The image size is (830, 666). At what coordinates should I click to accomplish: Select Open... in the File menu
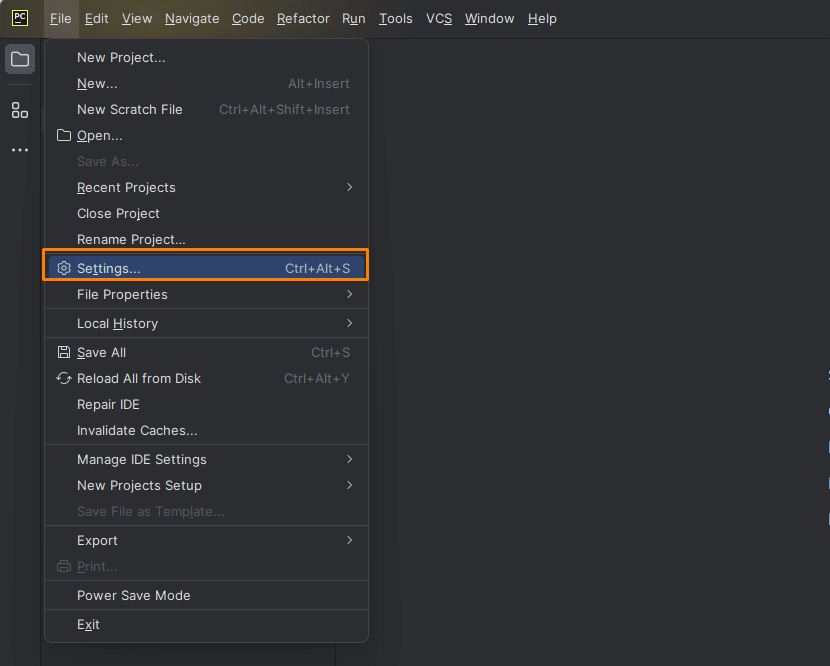(x=206, y=136)
